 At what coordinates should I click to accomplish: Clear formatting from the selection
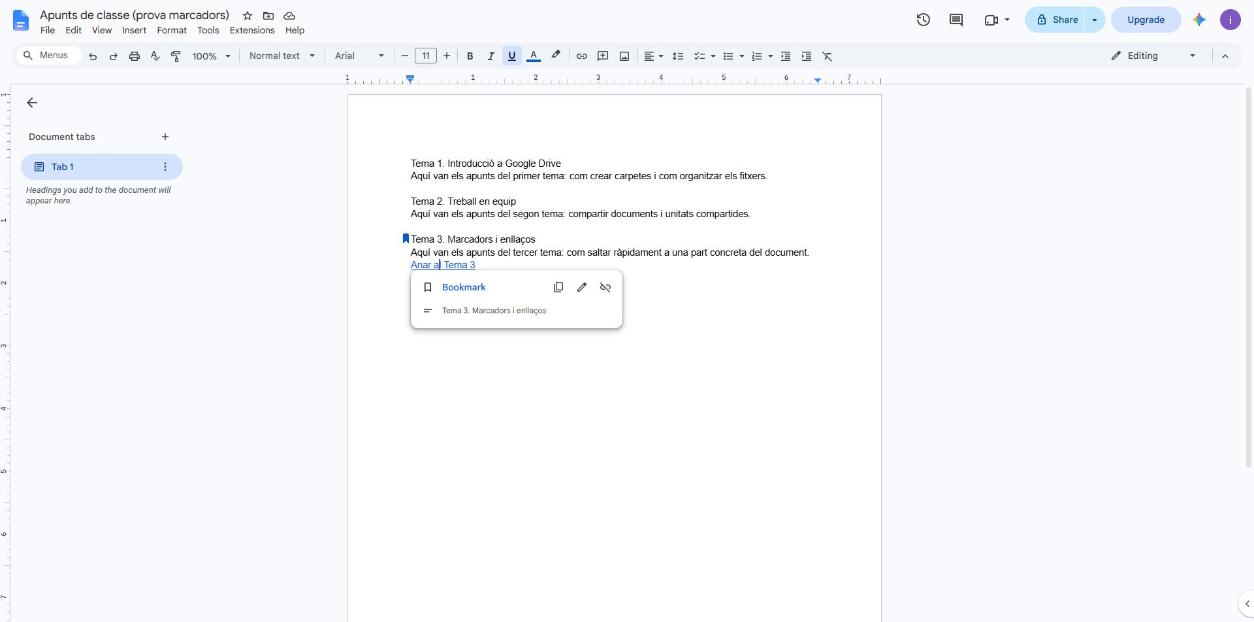827,56
